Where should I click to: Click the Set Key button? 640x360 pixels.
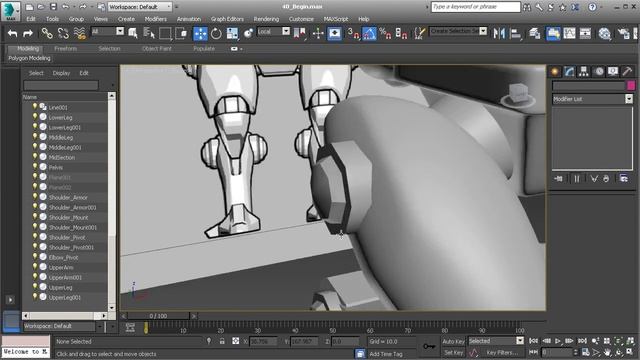coord(453,353)
